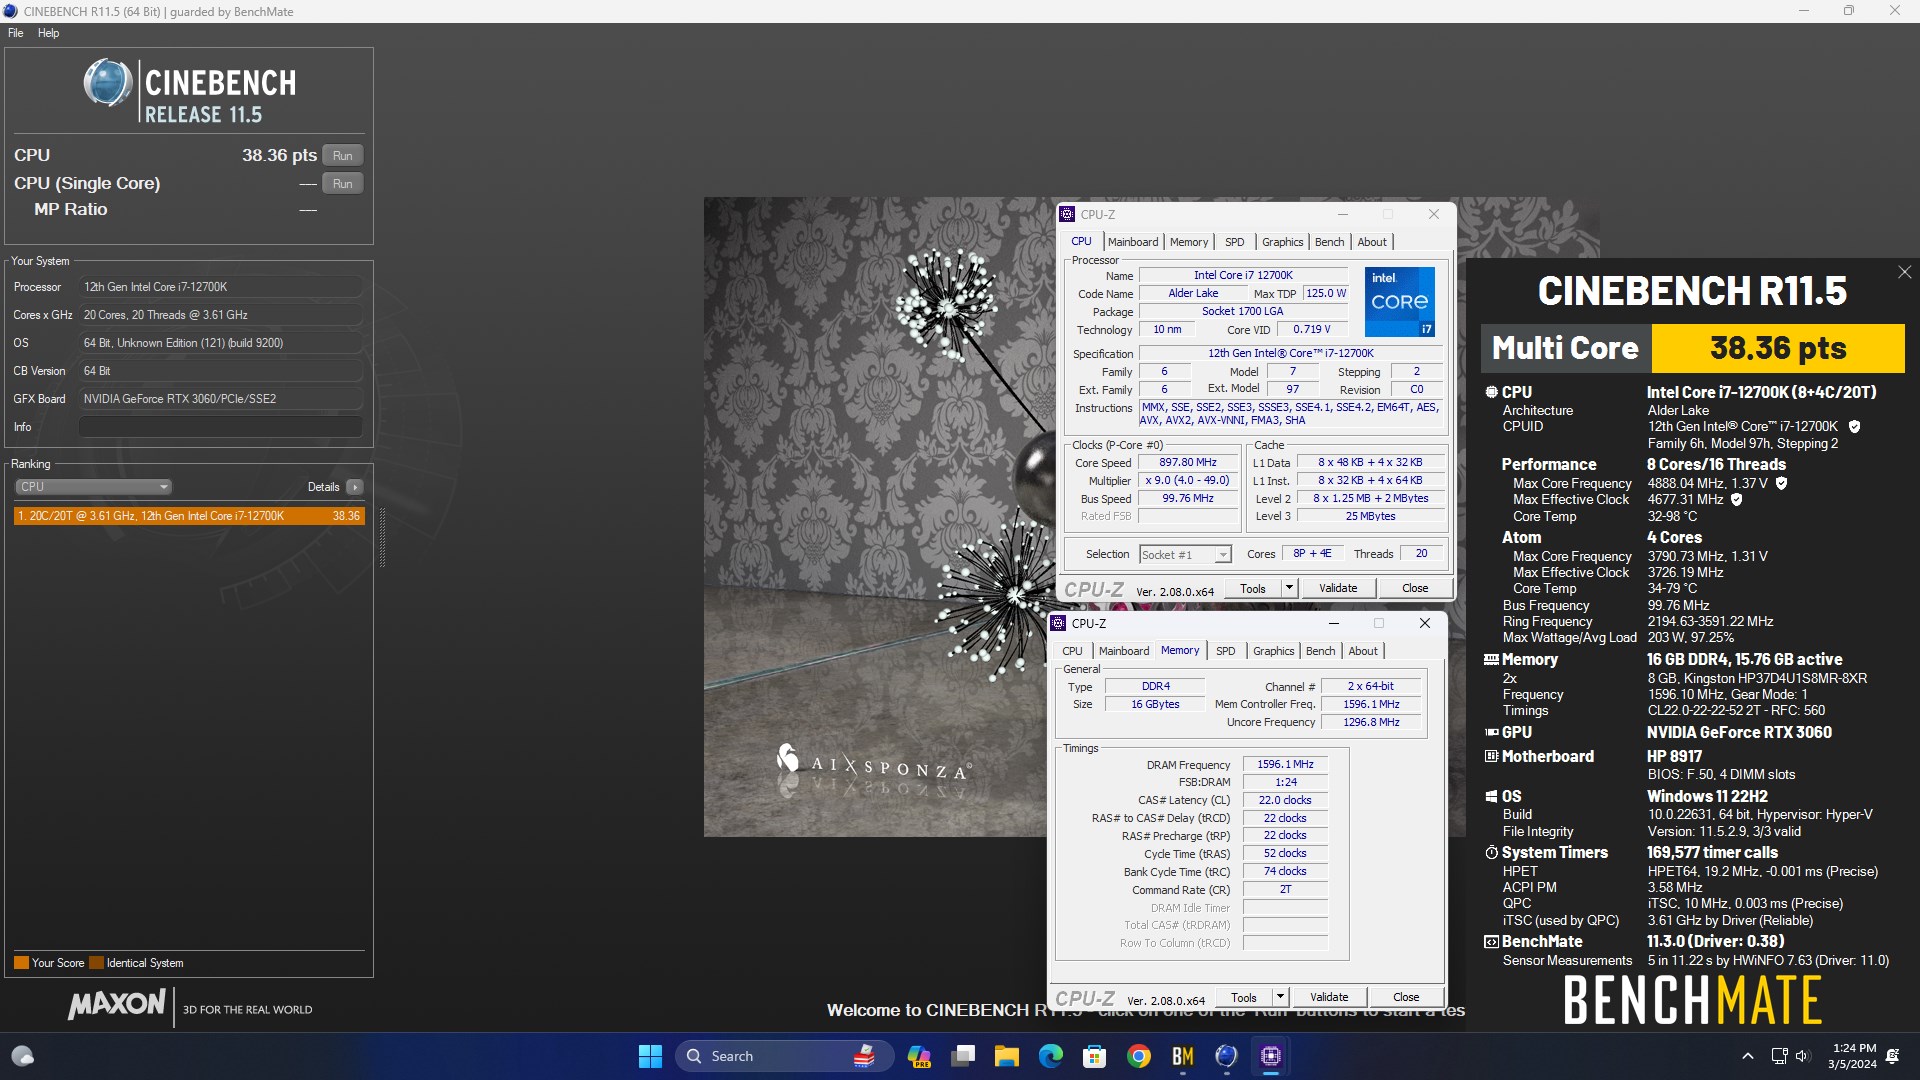Switch to Cinebench app in taskbar
Screen dimensions: 1920x1080
point(1227,1056)
